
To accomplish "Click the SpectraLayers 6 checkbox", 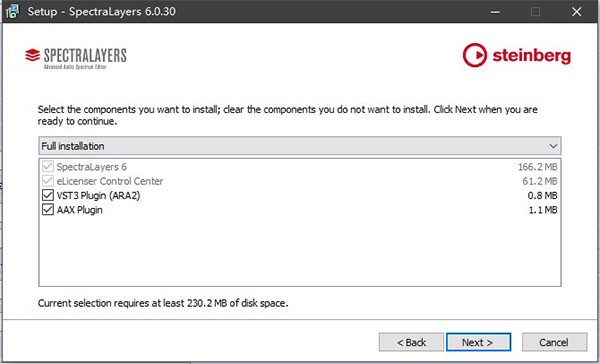I will tap(48, 166).
